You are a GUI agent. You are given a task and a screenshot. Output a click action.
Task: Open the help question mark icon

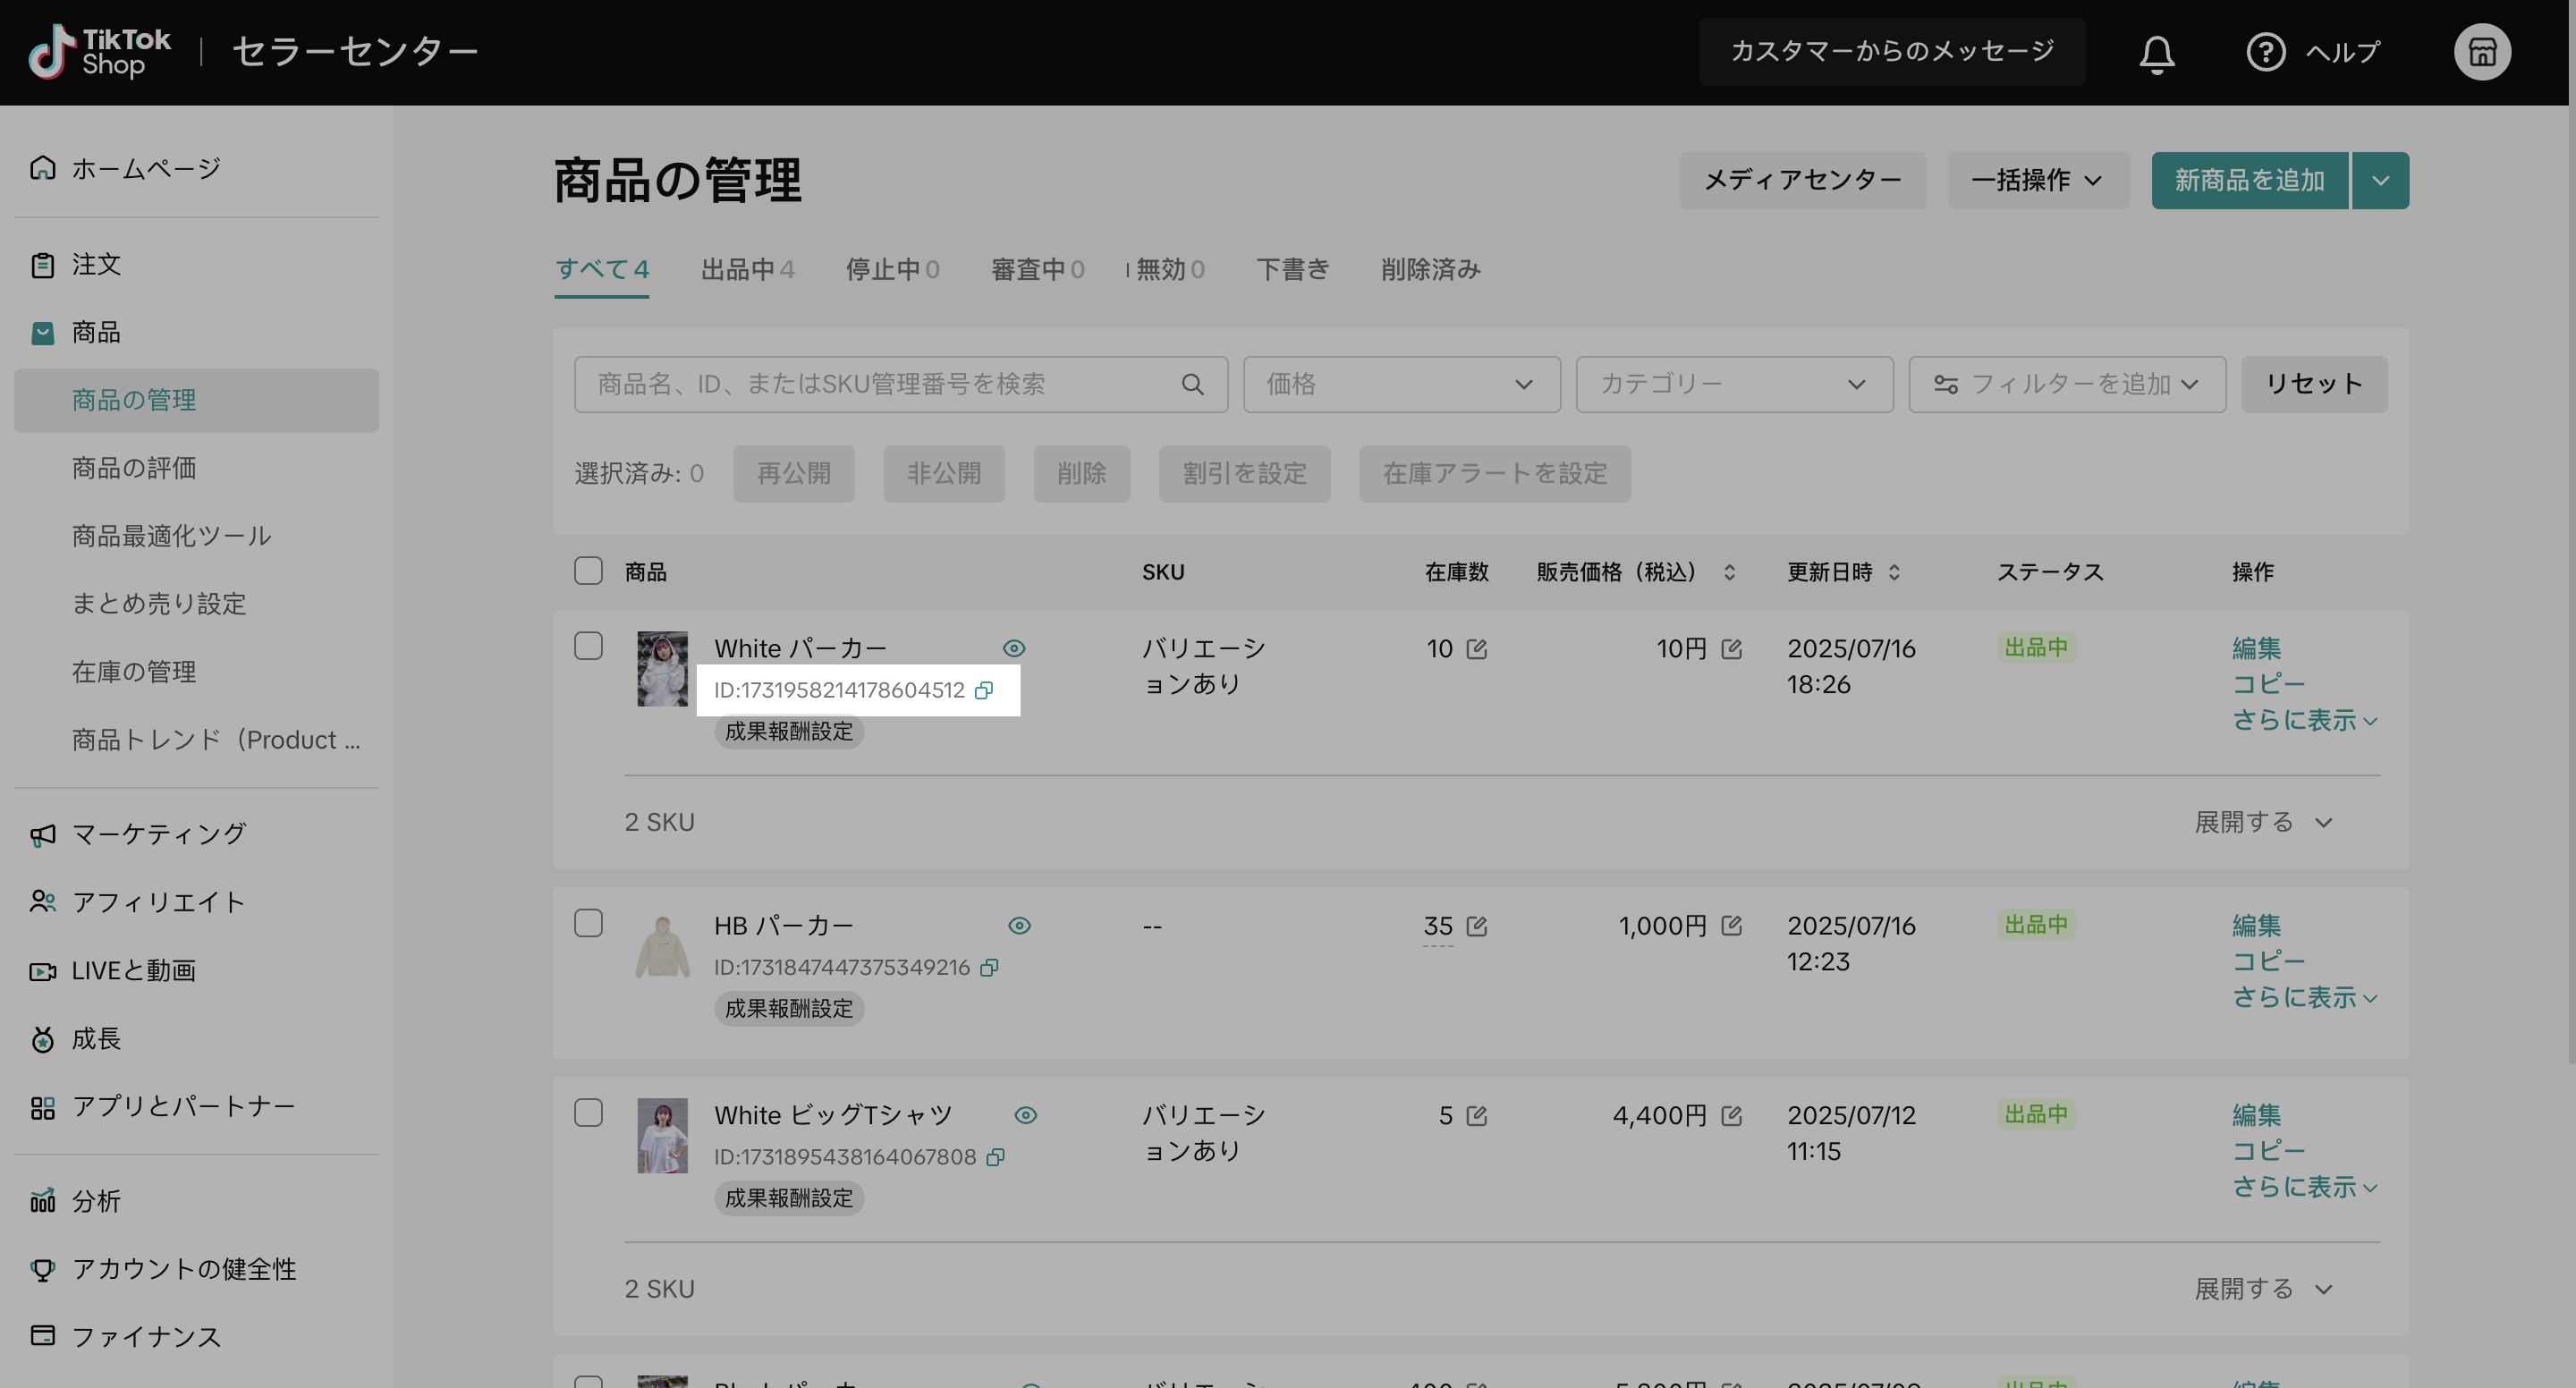click(2264, 52)
